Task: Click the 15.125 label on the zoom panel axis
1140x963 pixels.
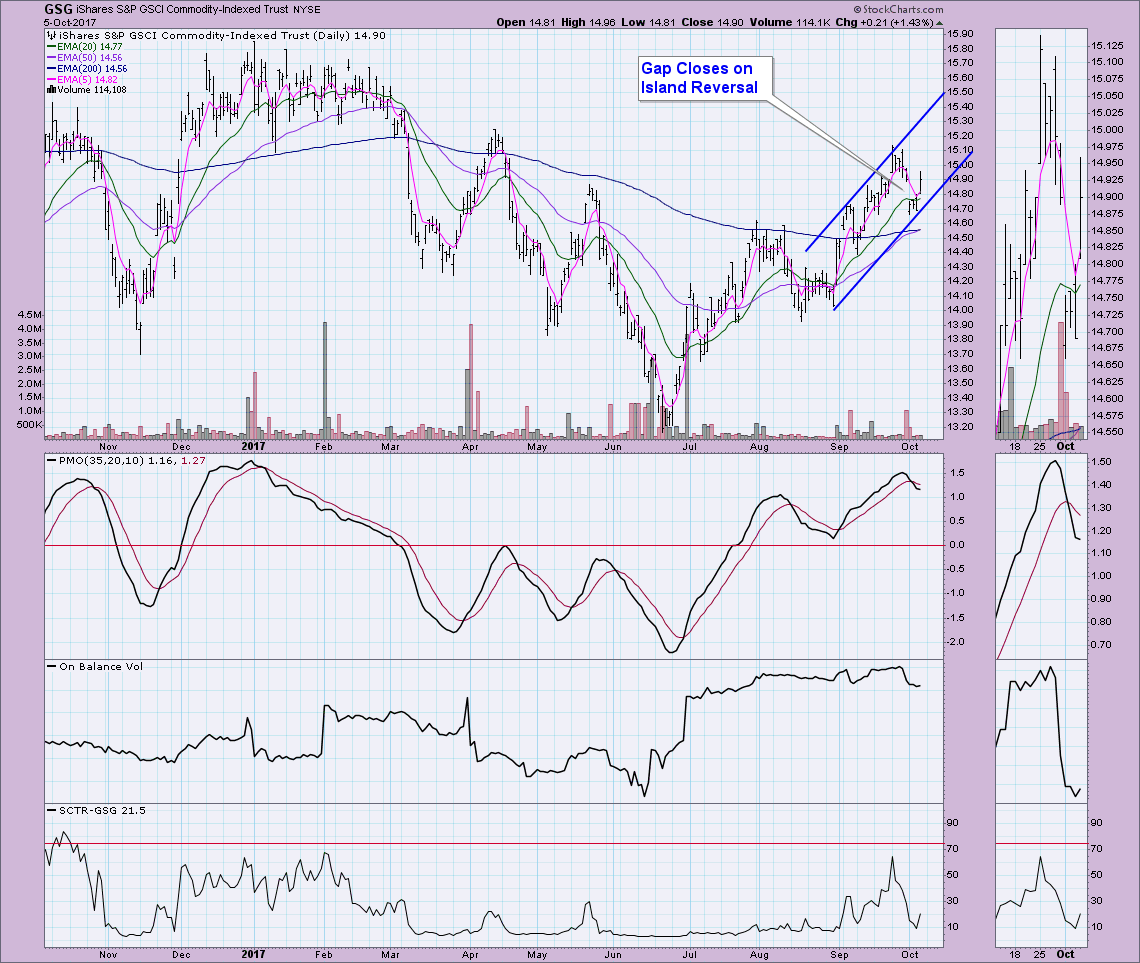Action: coord(1107,46)
